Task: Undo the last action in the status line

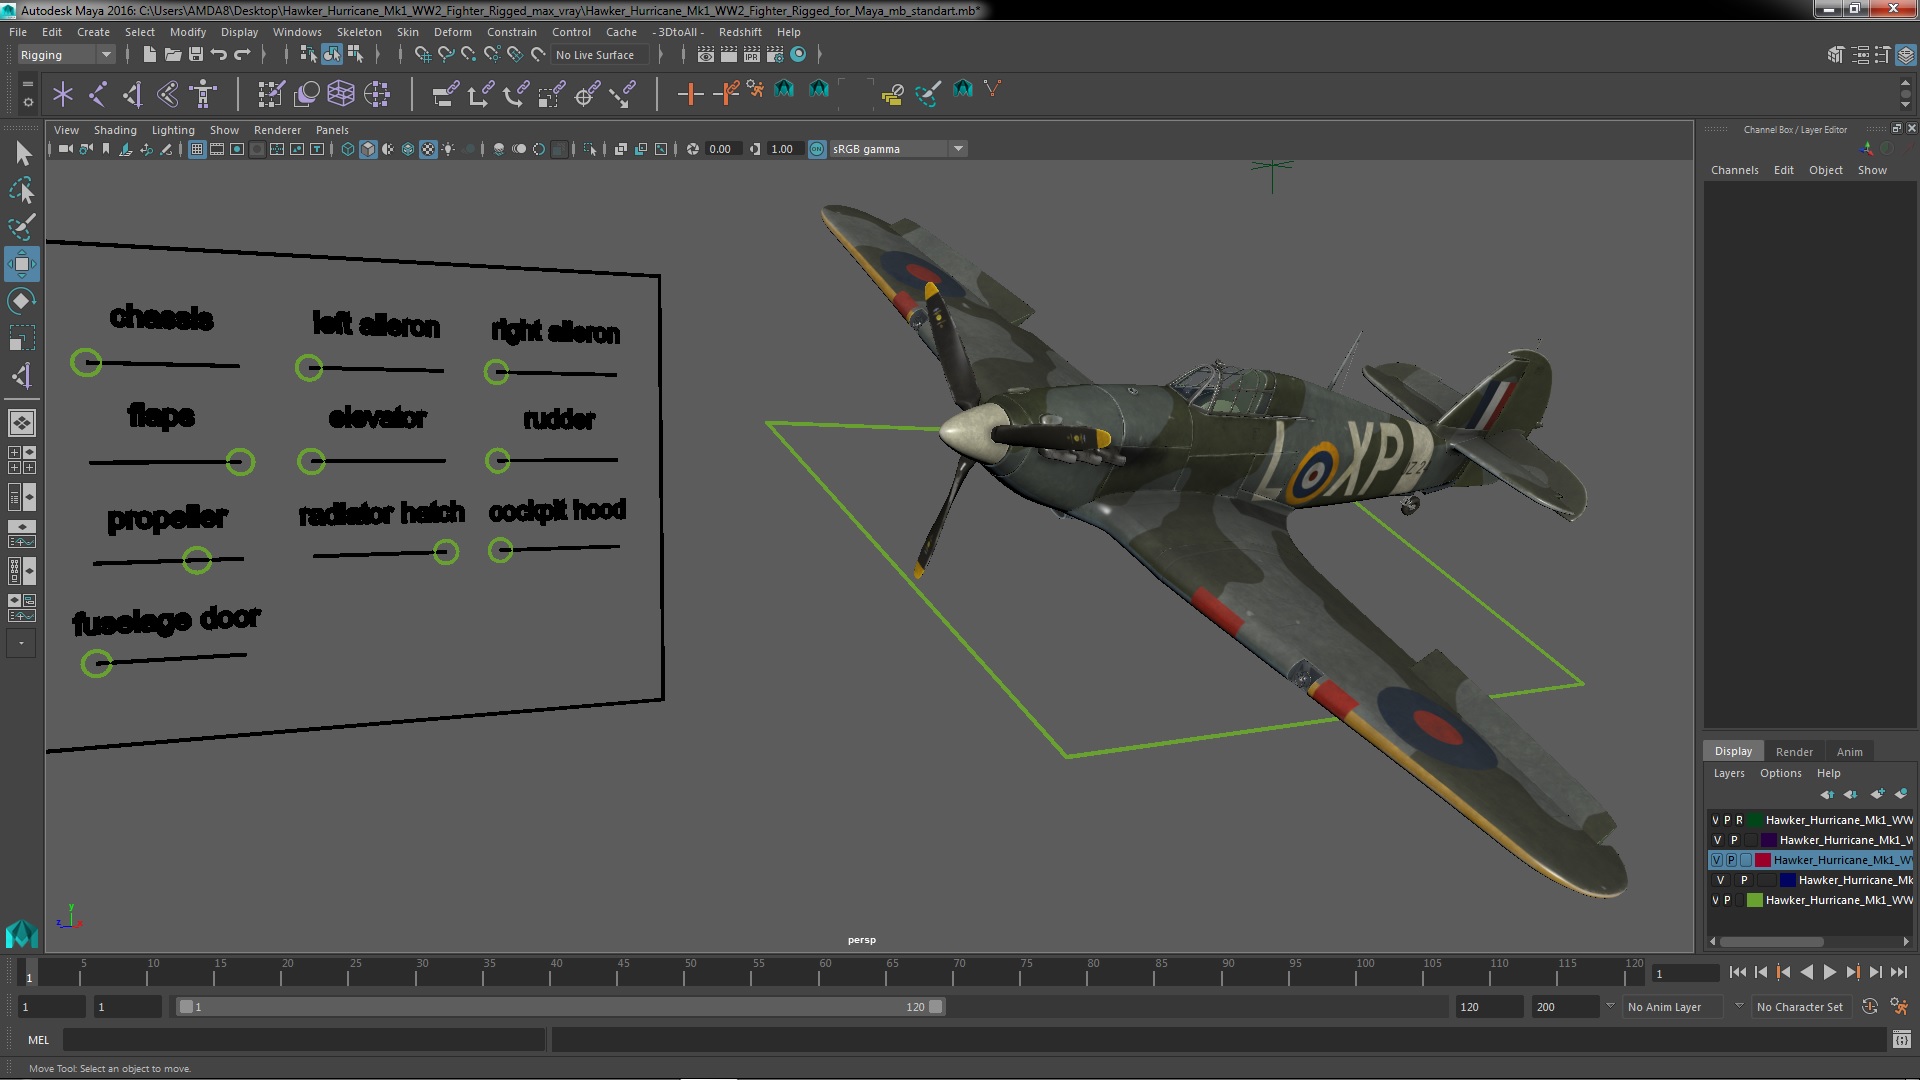Action: [x=219, y=55]
